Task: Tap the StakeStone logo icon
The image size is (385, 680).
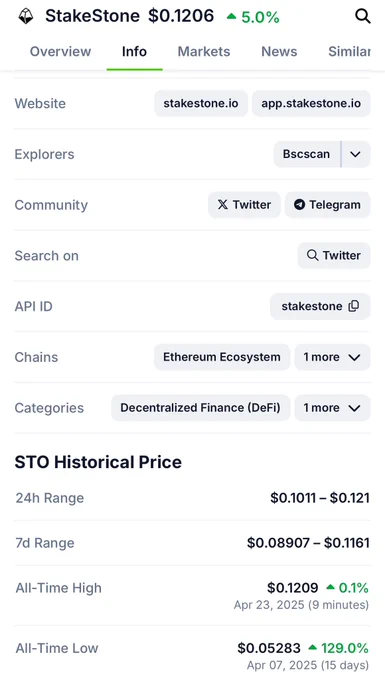Action: pos(26,16)
